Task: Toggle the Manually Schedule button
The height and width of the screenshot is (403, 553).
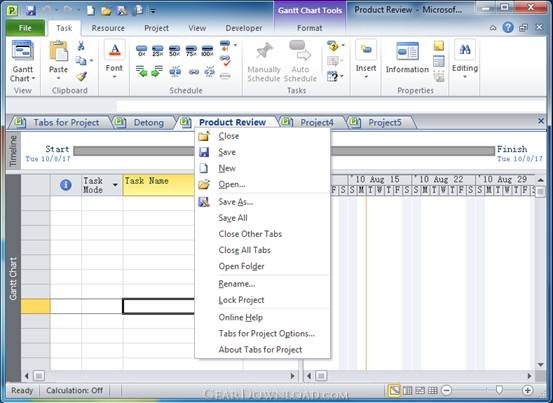Action: pos(264,62)
